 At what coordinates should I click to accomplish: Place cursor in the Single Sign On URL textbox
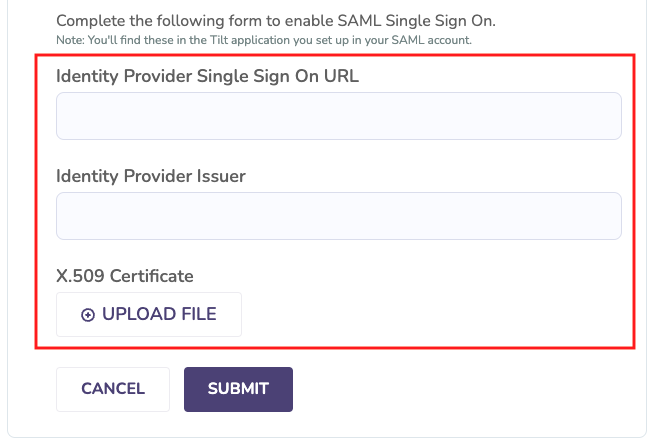pyautogui.click(x=339, y=116)
